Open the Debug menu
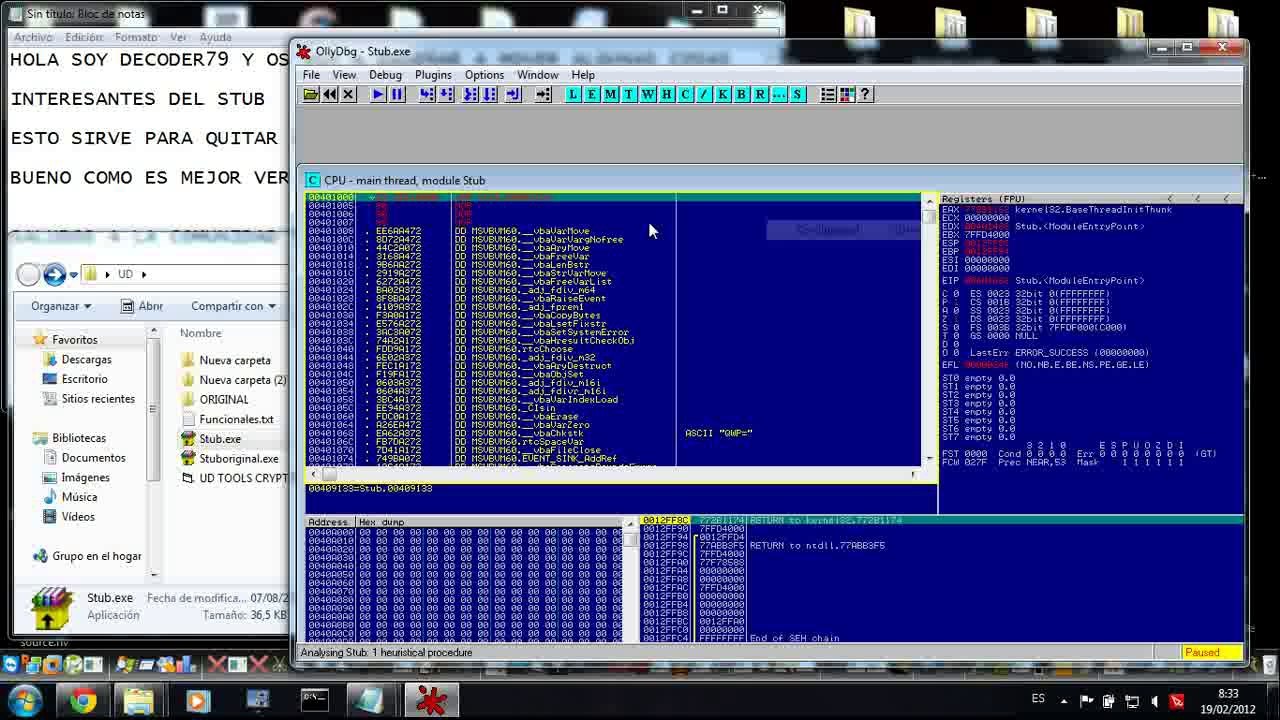The width and height of the screenshot is (1280, 720). click(x=385, y=75)
